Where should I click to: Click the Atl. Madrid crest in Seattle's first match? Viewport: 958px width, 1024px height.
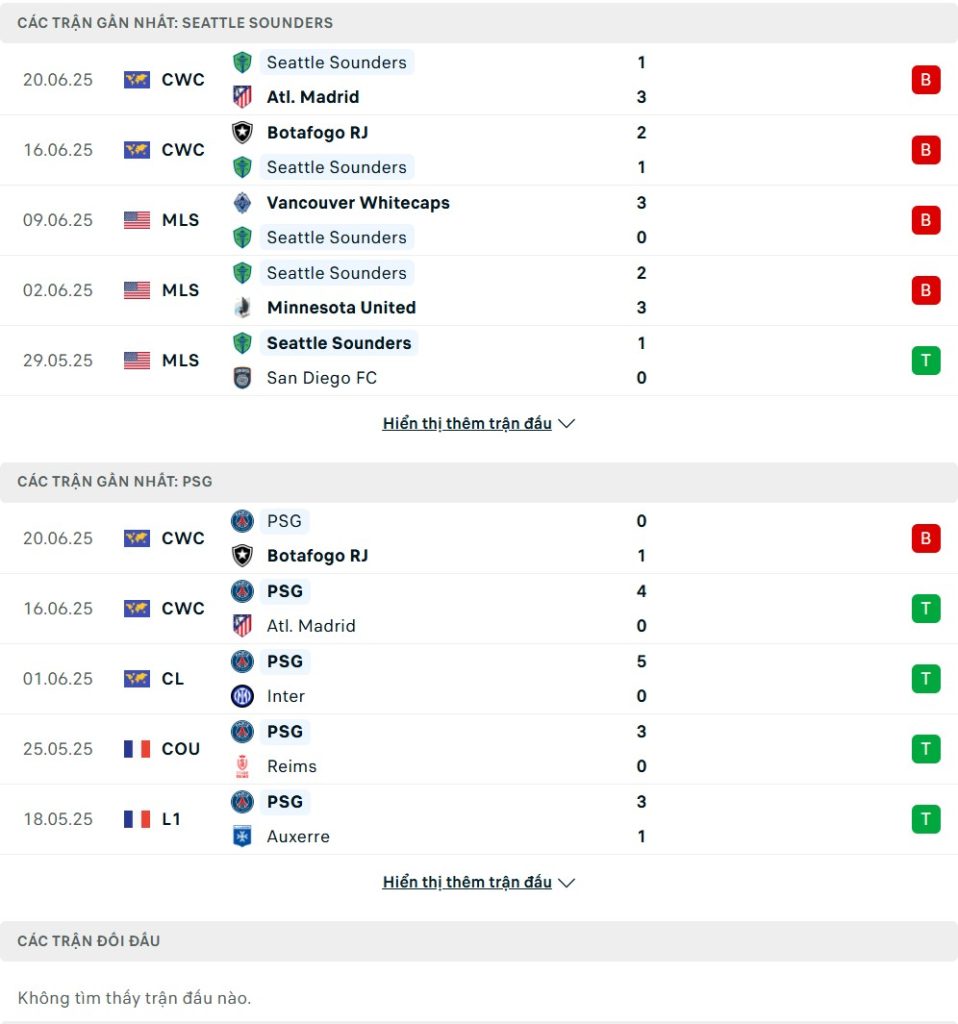click(242, 97)
